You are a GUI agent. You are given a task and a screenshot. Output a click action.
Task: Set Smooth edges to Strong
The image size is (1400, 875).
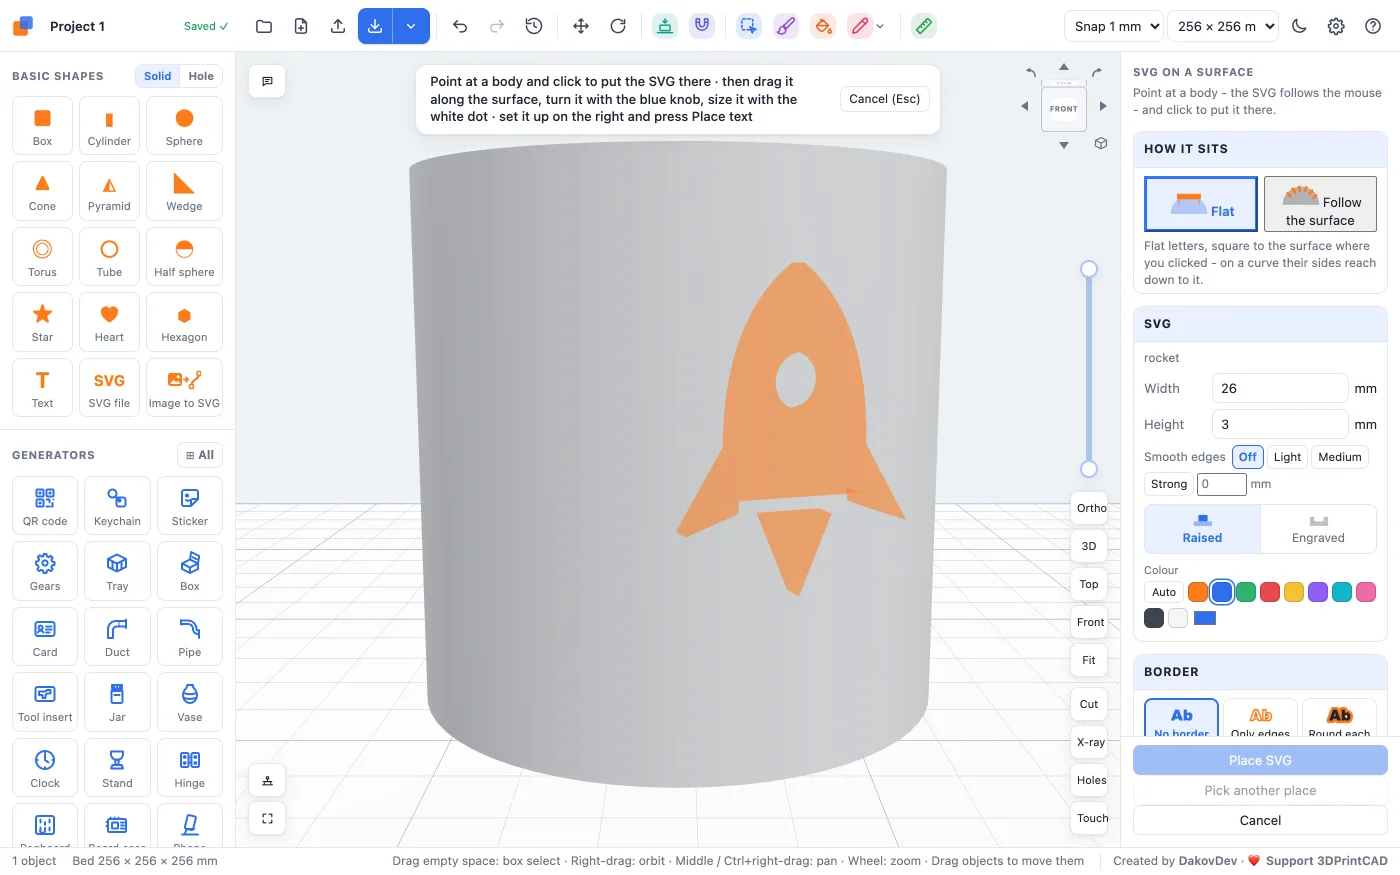tap(1169, 484)
